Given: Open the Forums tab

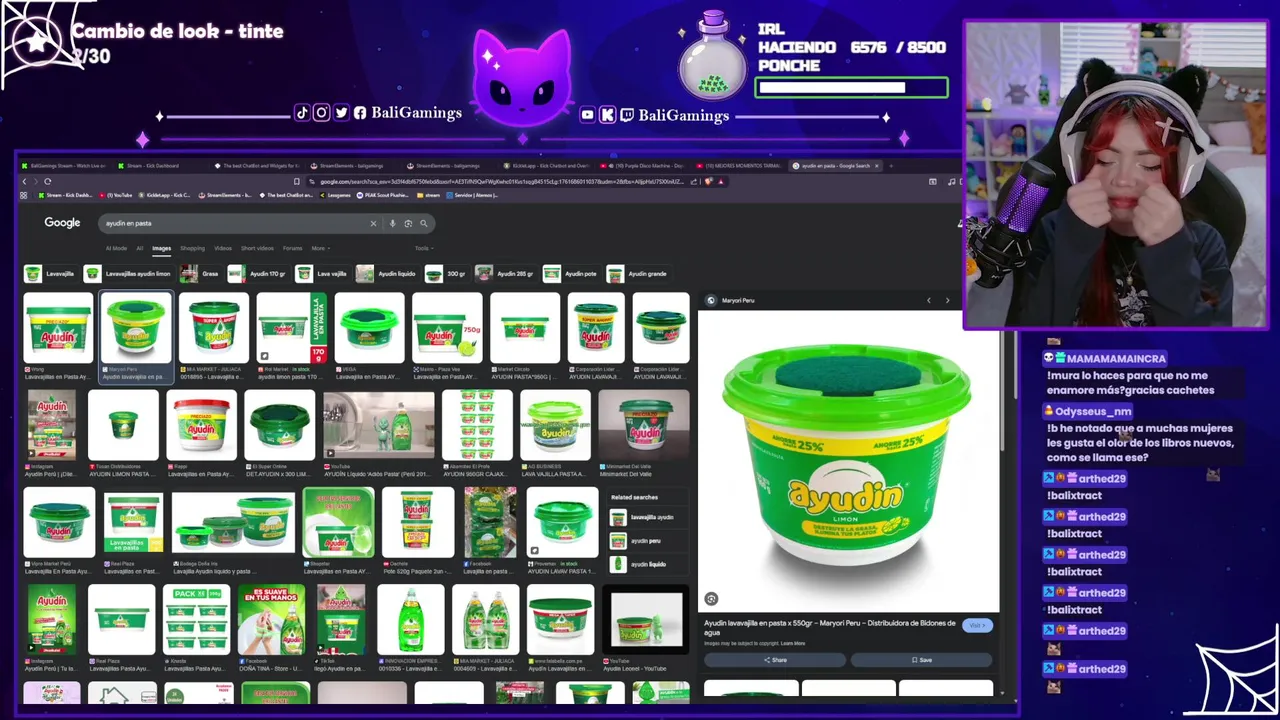Looking at the screenshot, I should click(292, 248).
